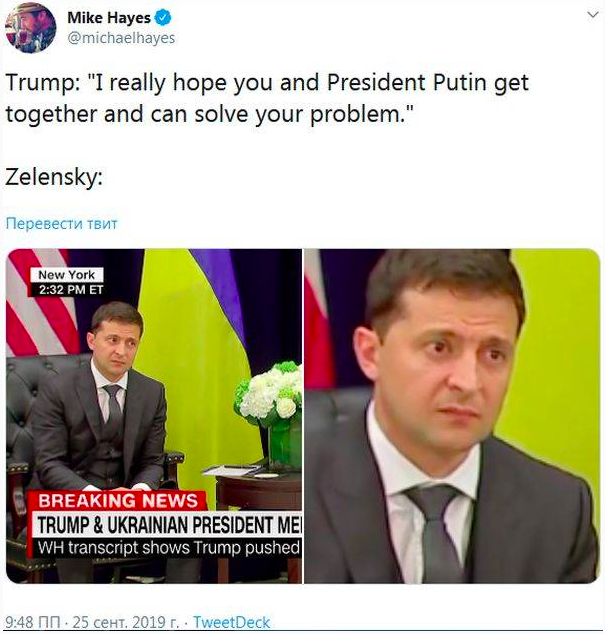Open the TweetDeck source link

[x=231, y=622]
